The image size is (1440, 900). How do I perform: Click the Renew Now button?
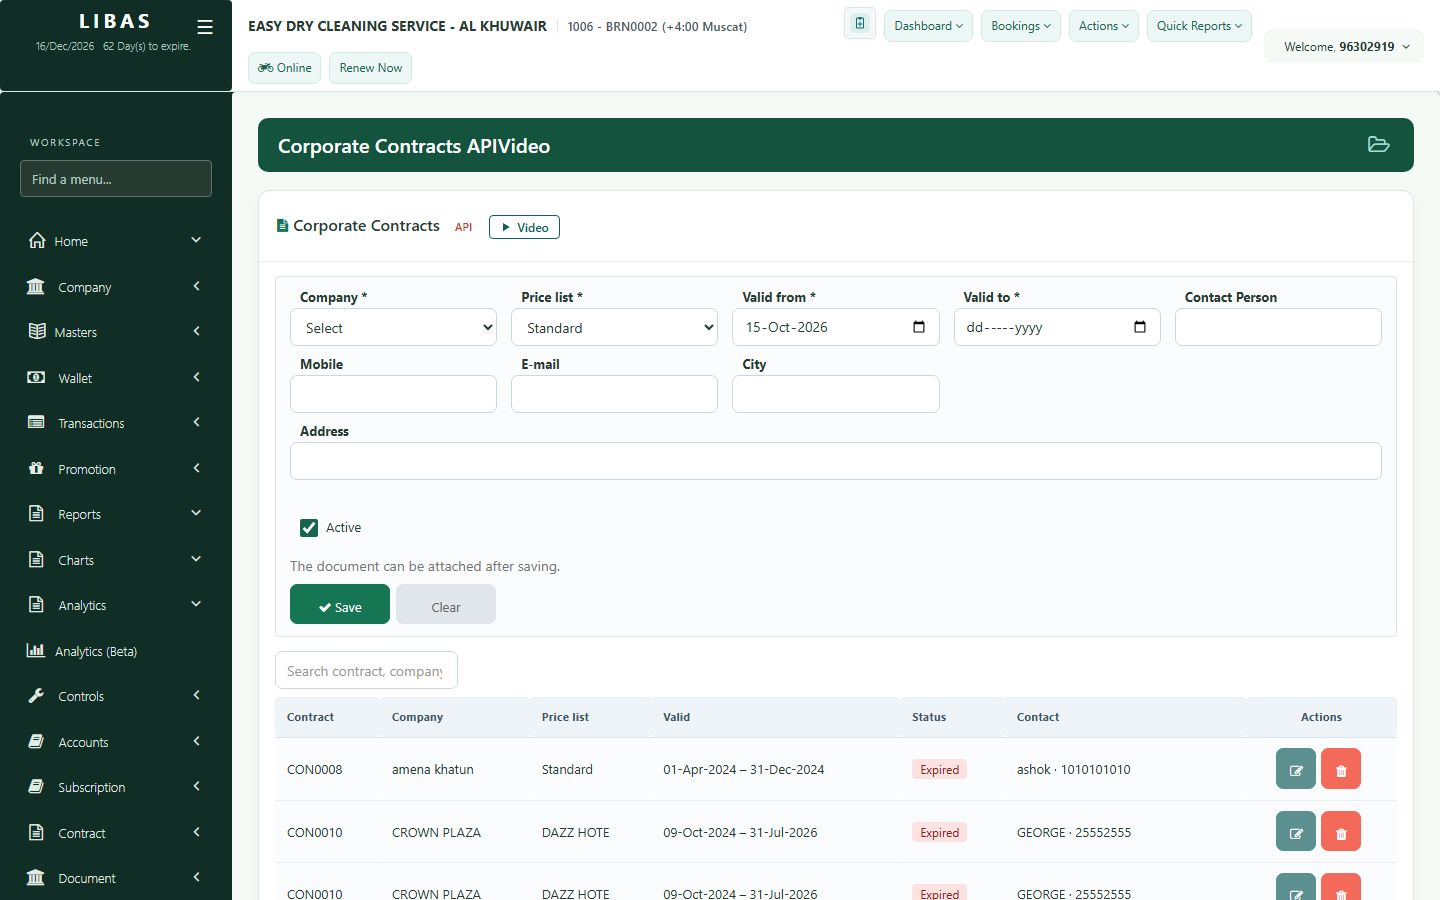pyautogui.click(x=370, y=68)
